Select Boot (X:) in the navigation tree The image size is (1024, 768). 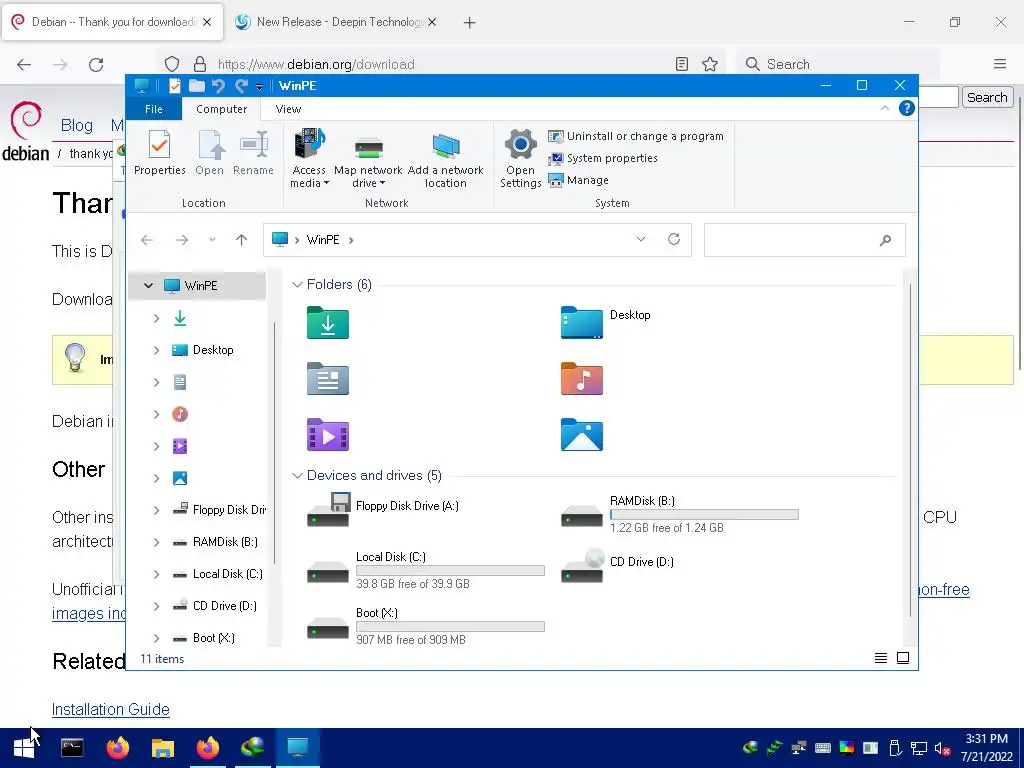pyautogui.click(x=204, y=638)
